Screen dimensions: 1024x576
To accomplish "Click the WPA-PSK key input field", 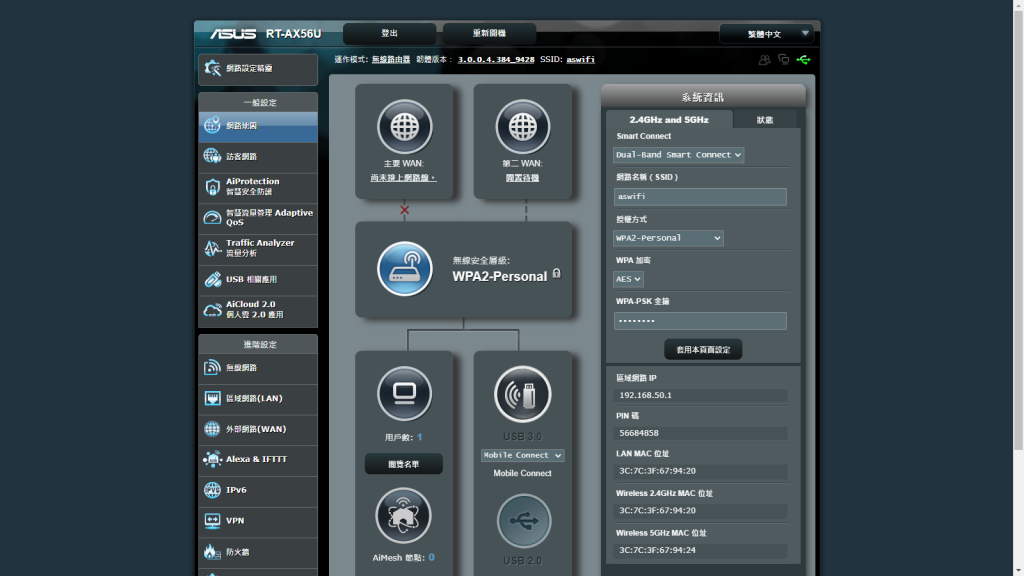I will click(x=700, y=321).
